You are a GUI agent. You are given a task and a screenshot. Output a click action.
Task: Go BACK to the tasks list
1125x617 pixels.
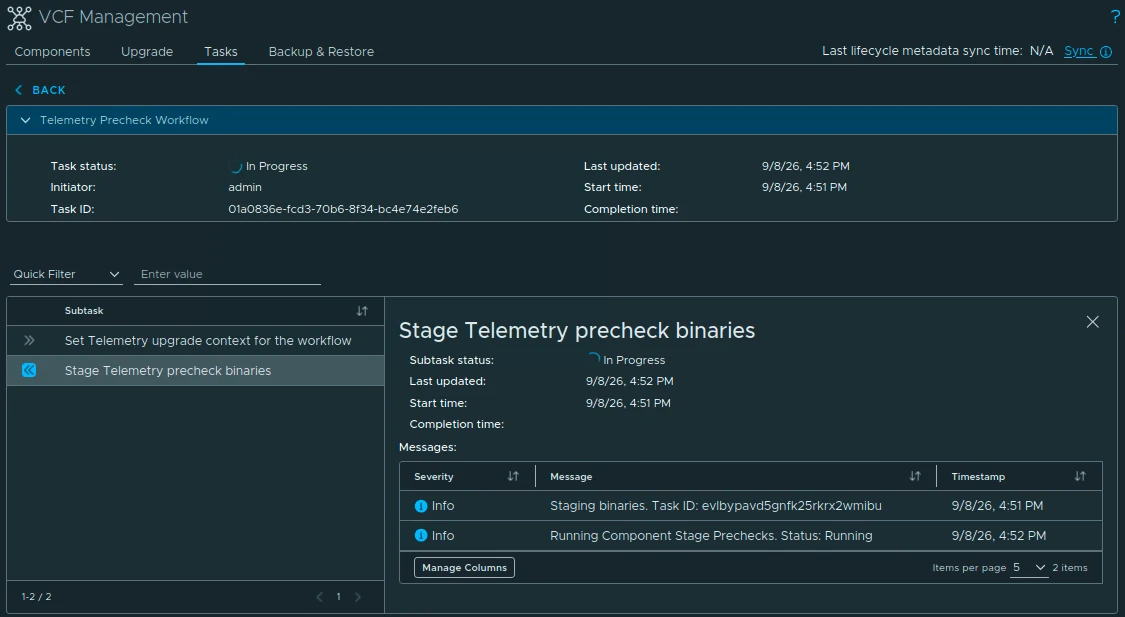coord(48,90)
